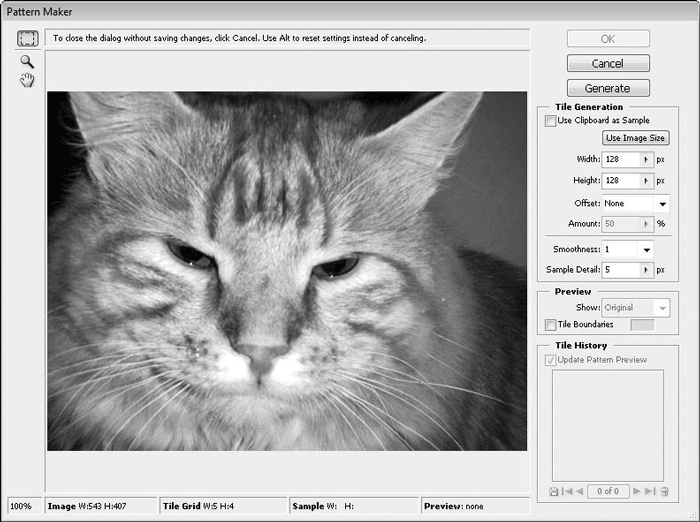This screenshot has height=522, width=700.
Task: Click the '0 of 0' tile counter field
Action: tap(608, 492)
